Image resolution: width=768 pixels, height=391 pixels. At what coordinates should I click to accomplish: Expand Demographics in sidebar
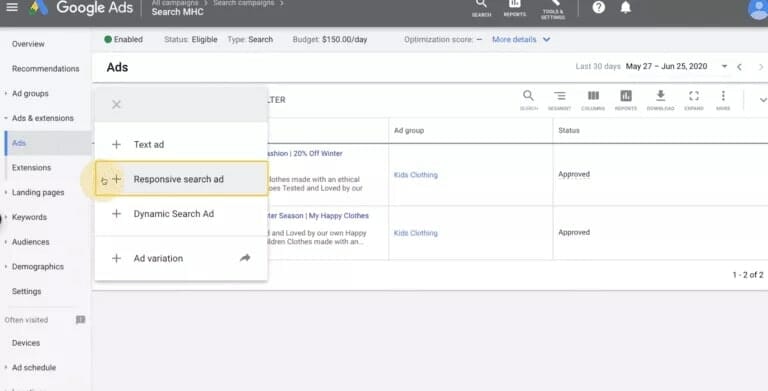6,267
